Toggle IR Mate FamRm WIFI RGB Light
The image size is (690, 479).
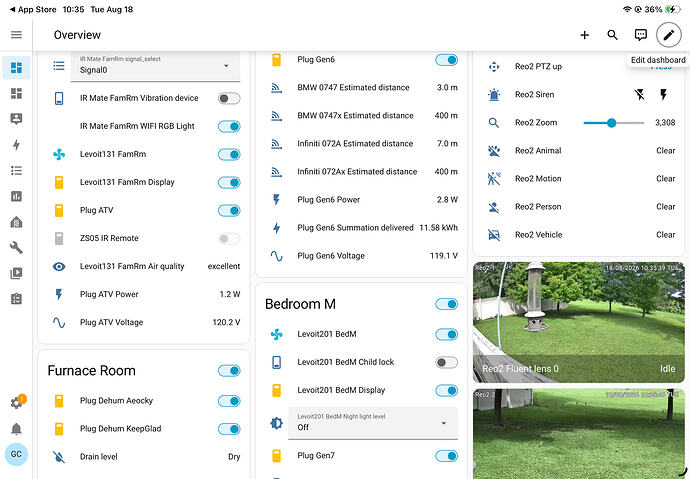(x=229, y=127)
